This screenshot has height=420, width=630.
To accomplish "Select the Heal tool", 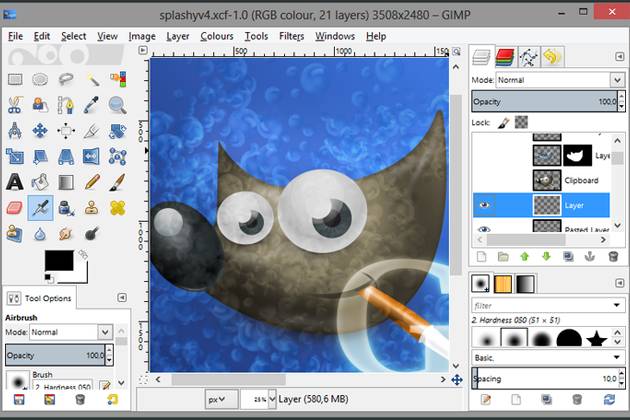I will pyautogui.click(x=117, y=208).
